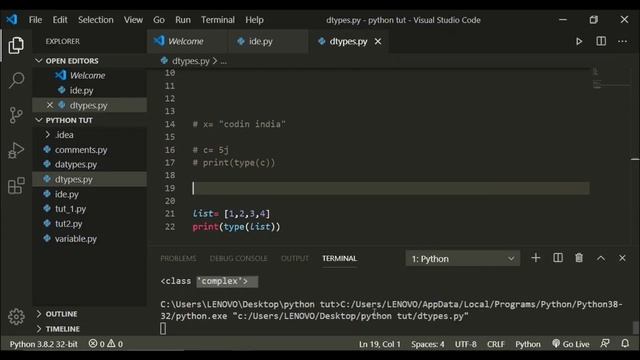Switch to the Problems panel tab
This screenshot has height=360, width=640.
click(178, 258)
